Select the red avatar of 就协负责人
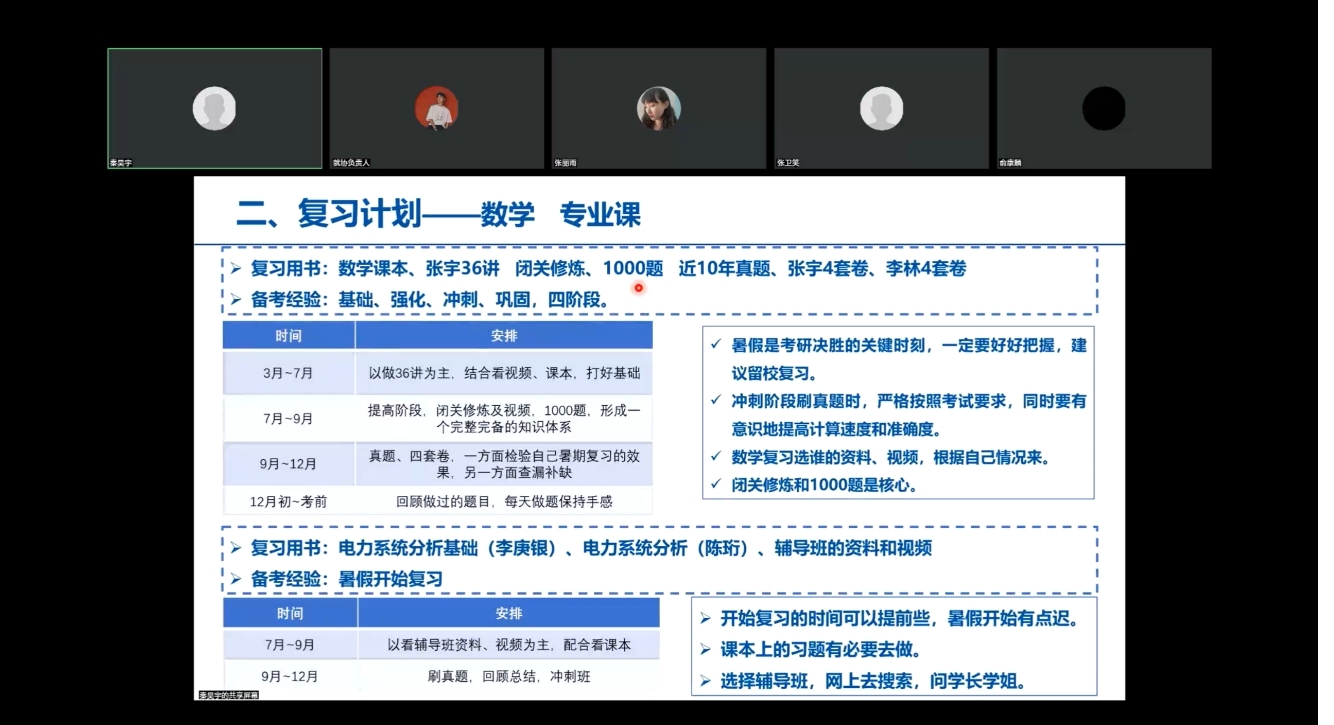 (437, 108)
